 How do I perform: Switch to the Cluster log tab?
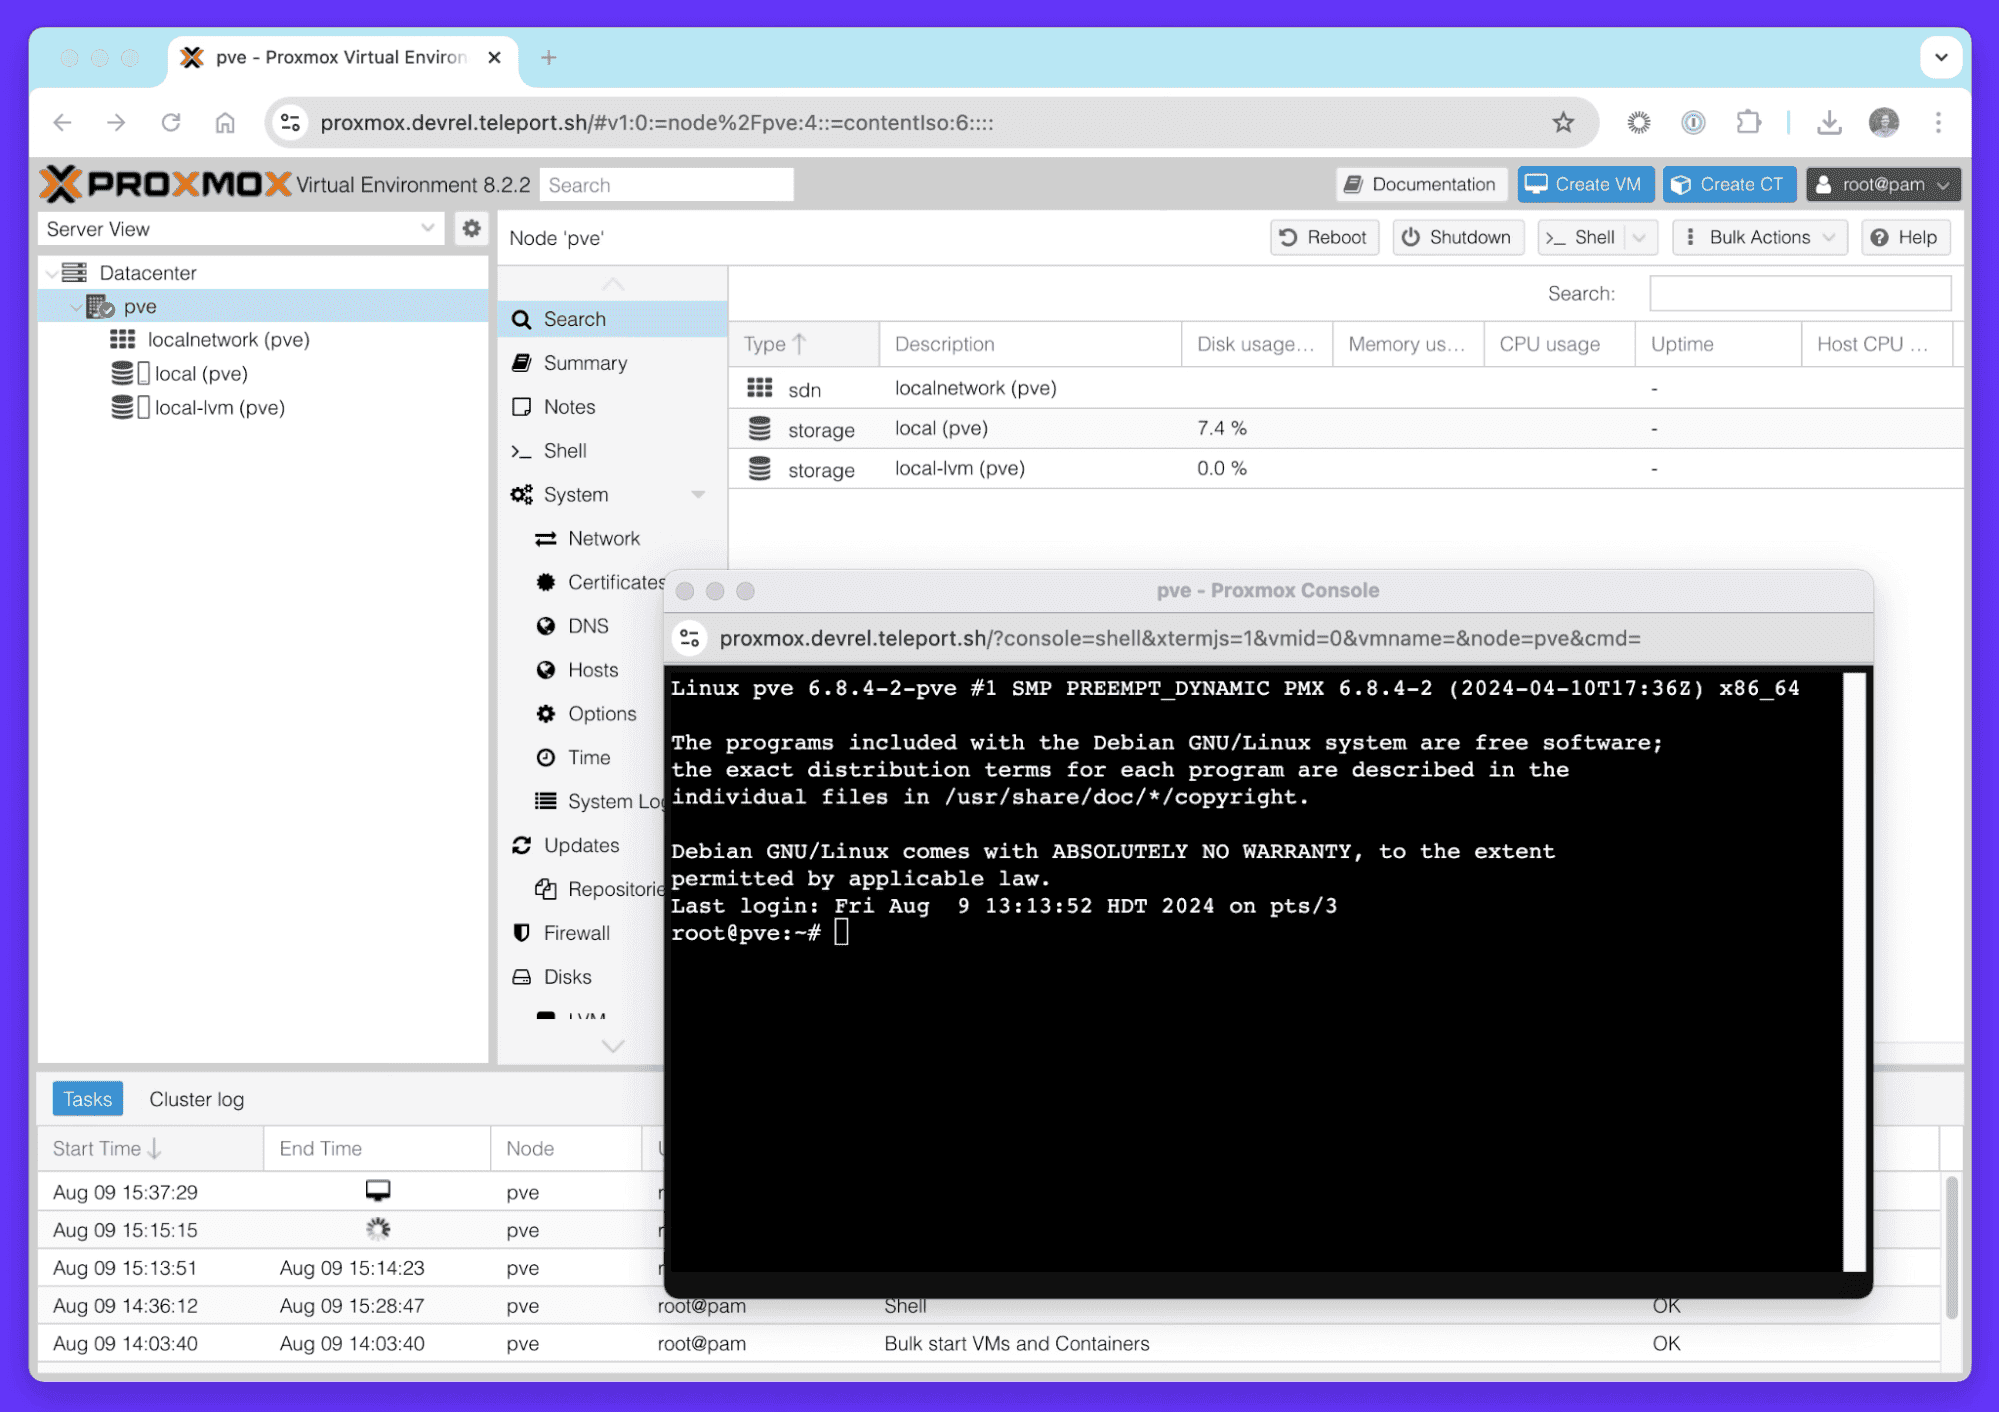196,1099
